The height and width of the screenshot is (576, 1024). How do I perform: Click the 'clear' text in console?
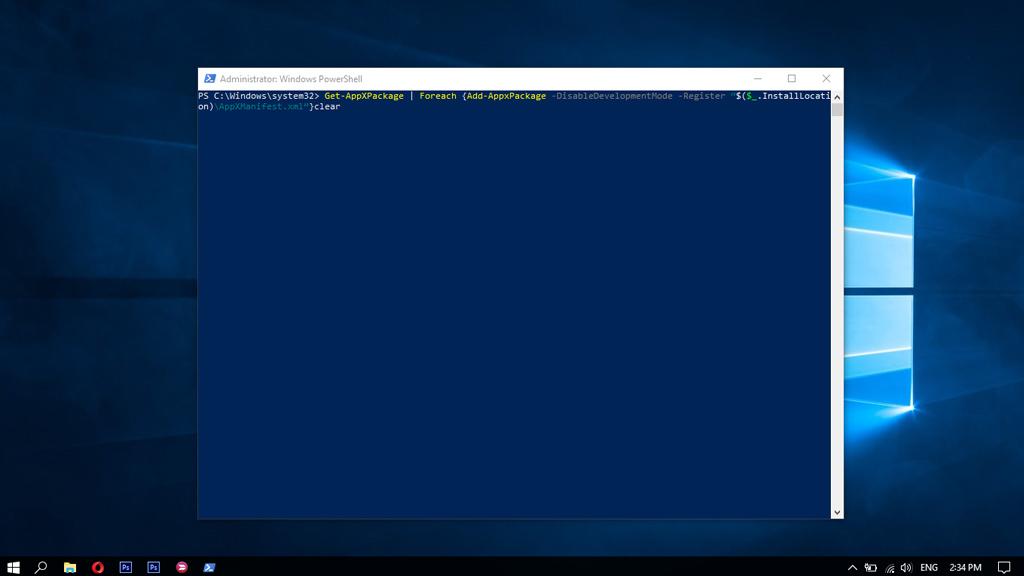327,106
